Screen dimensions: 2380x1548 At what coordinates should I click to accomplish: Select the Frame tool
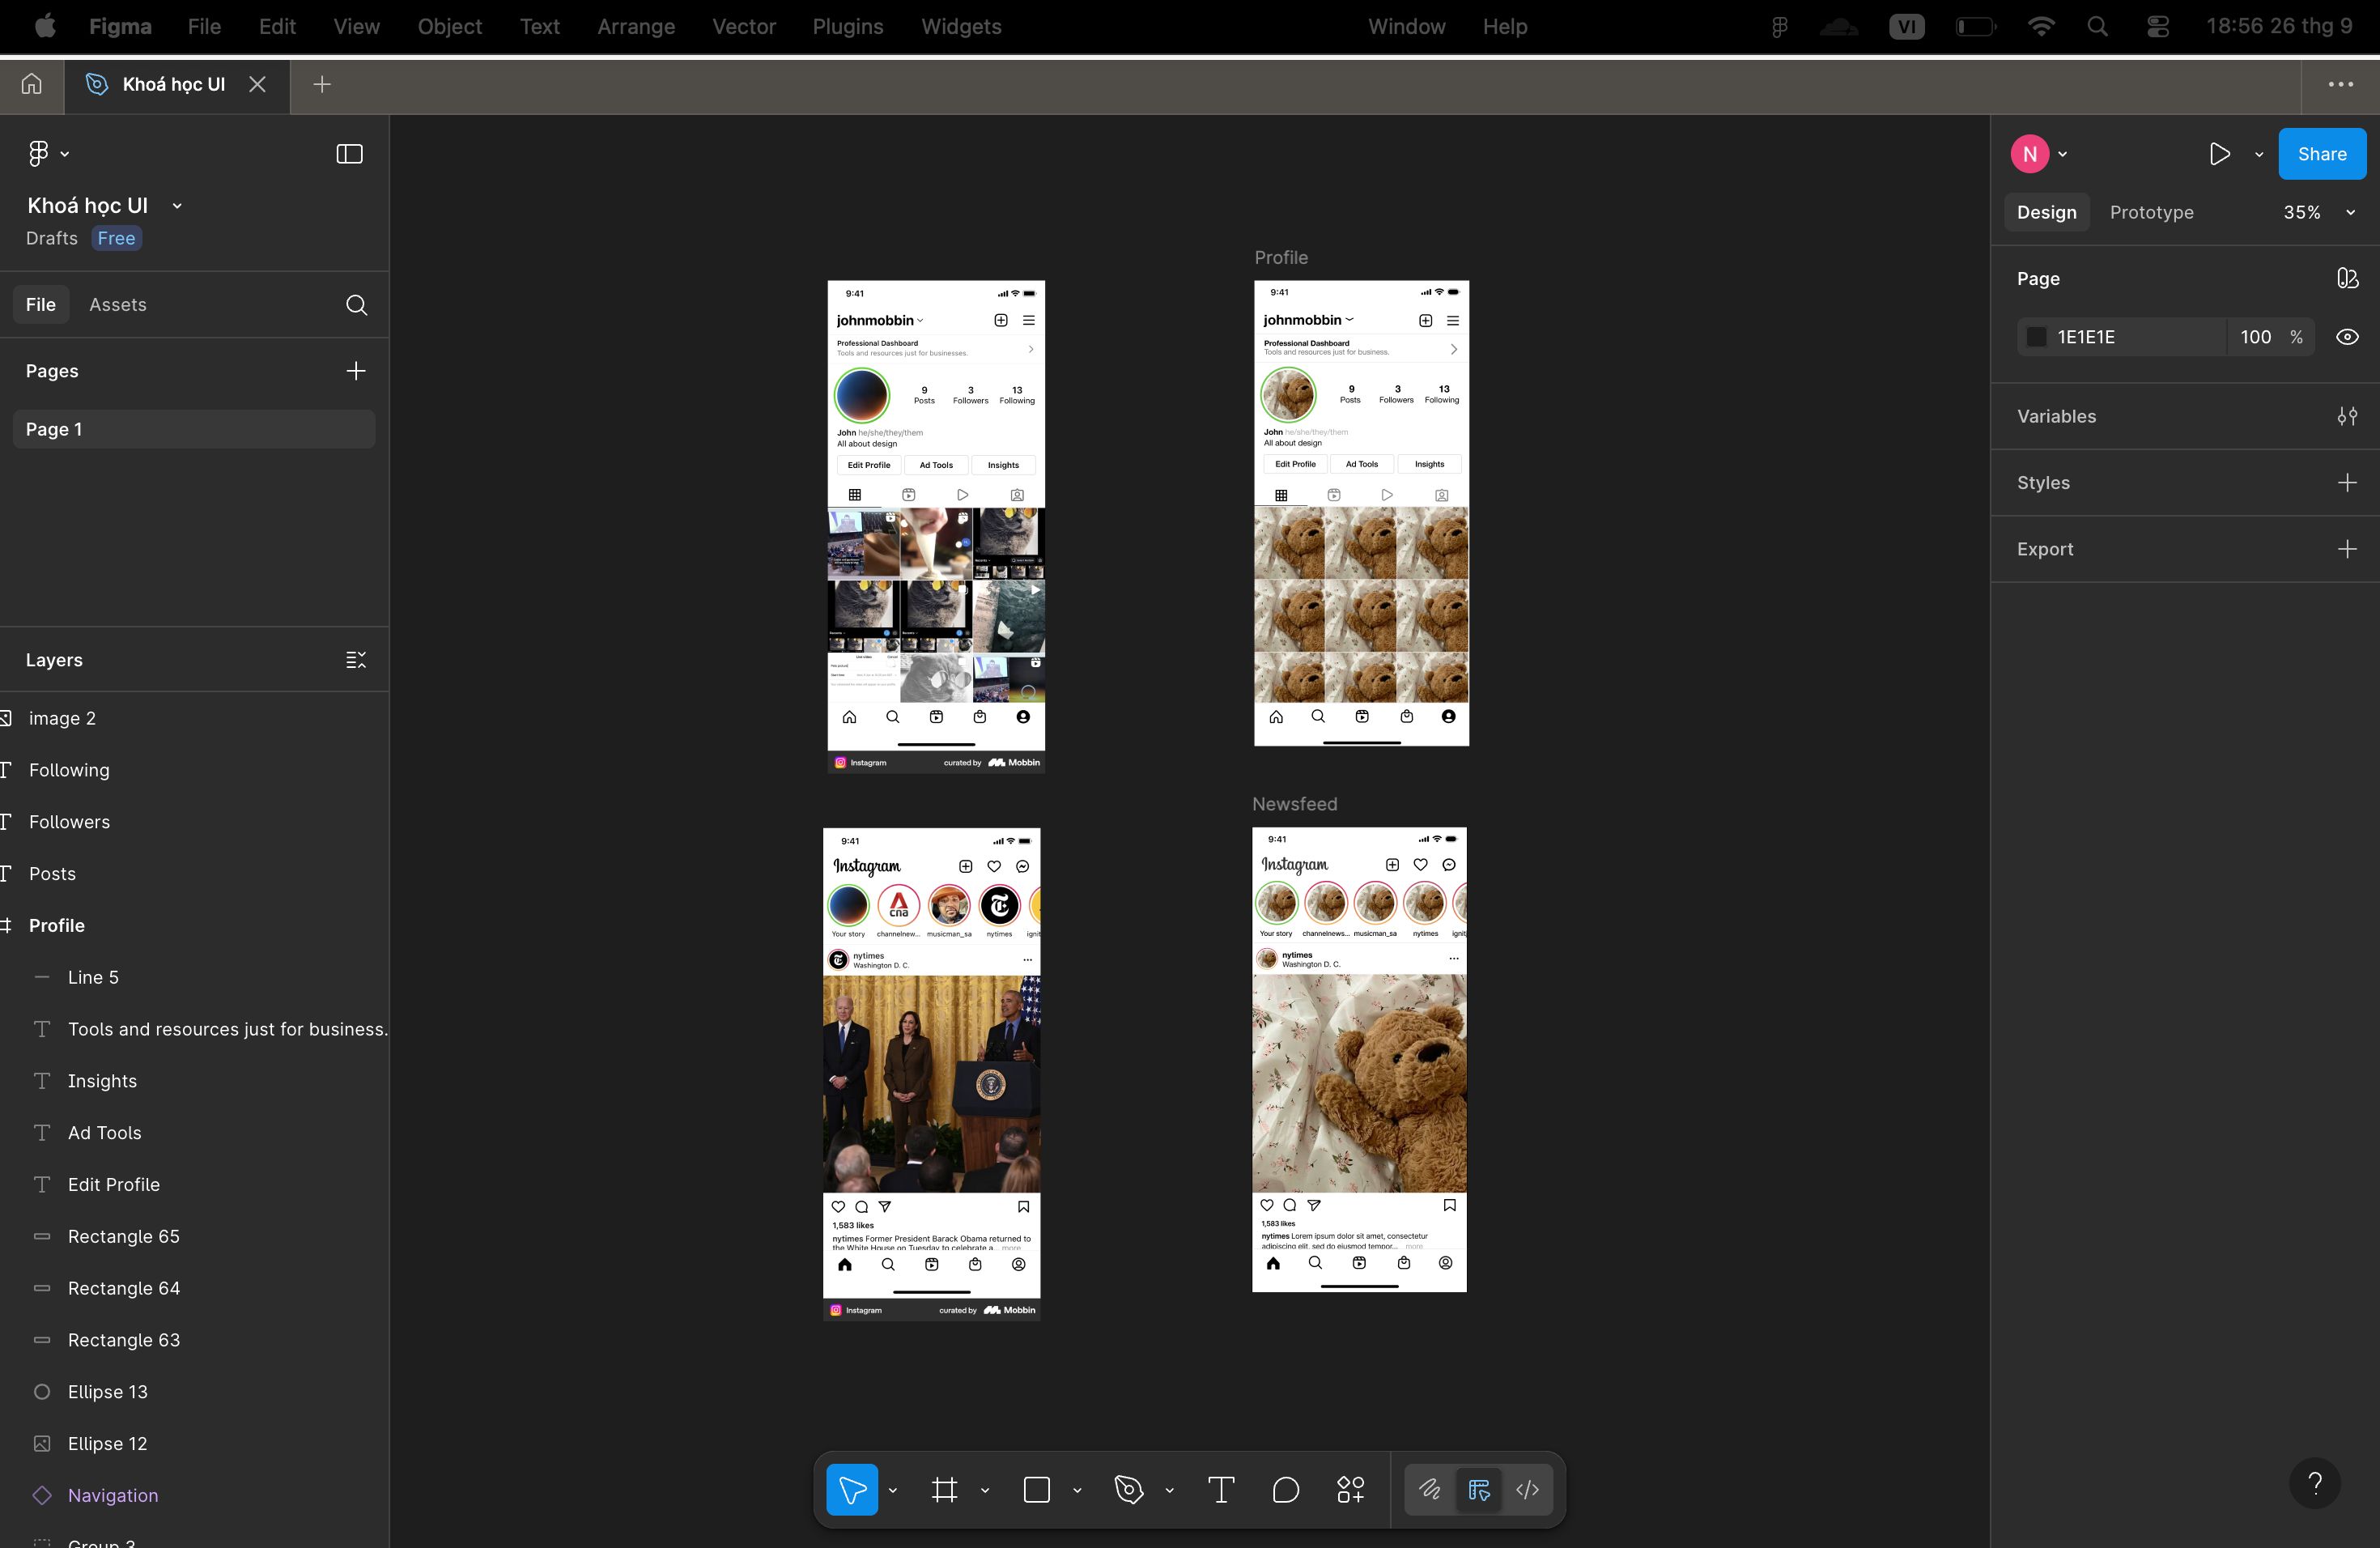coord(944,1489)
